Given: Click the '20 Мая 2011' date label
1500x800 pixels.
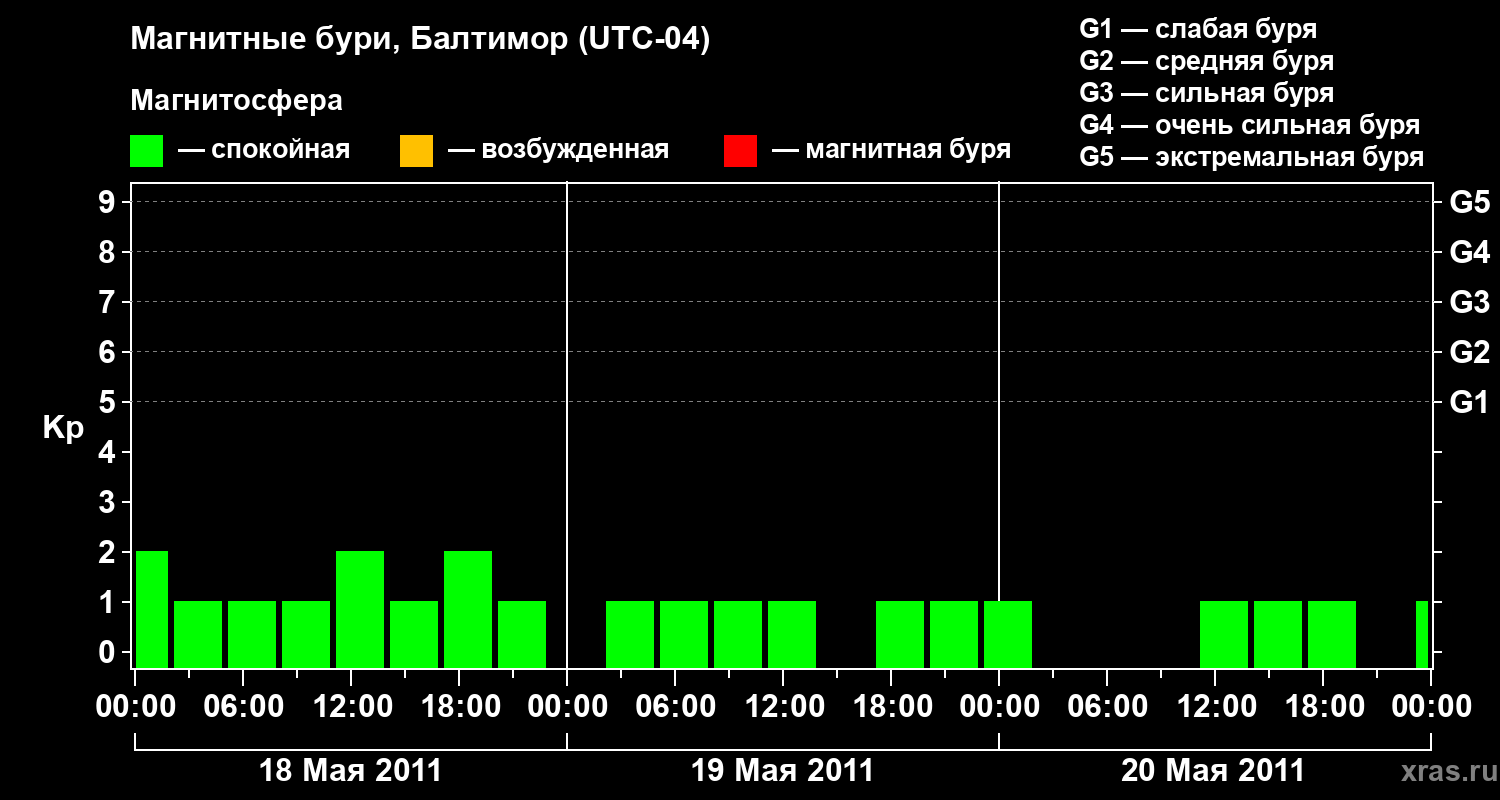Looking at the screenshot, I should tap(1213, 771).
